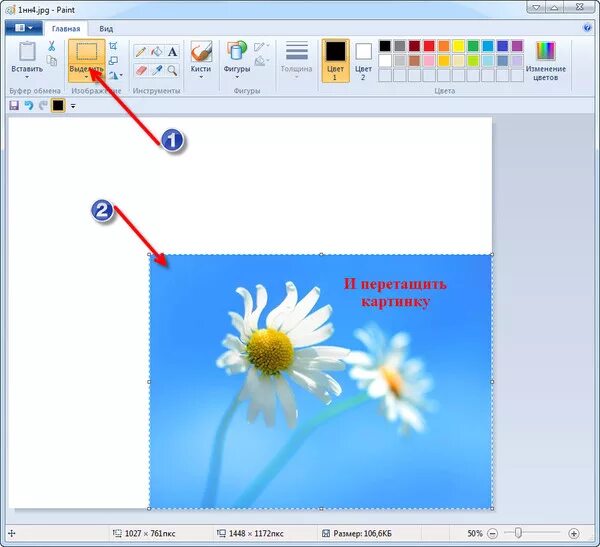Click the line Thickness icon
This screenshot has height=547, width=600.
coord(297,51)
